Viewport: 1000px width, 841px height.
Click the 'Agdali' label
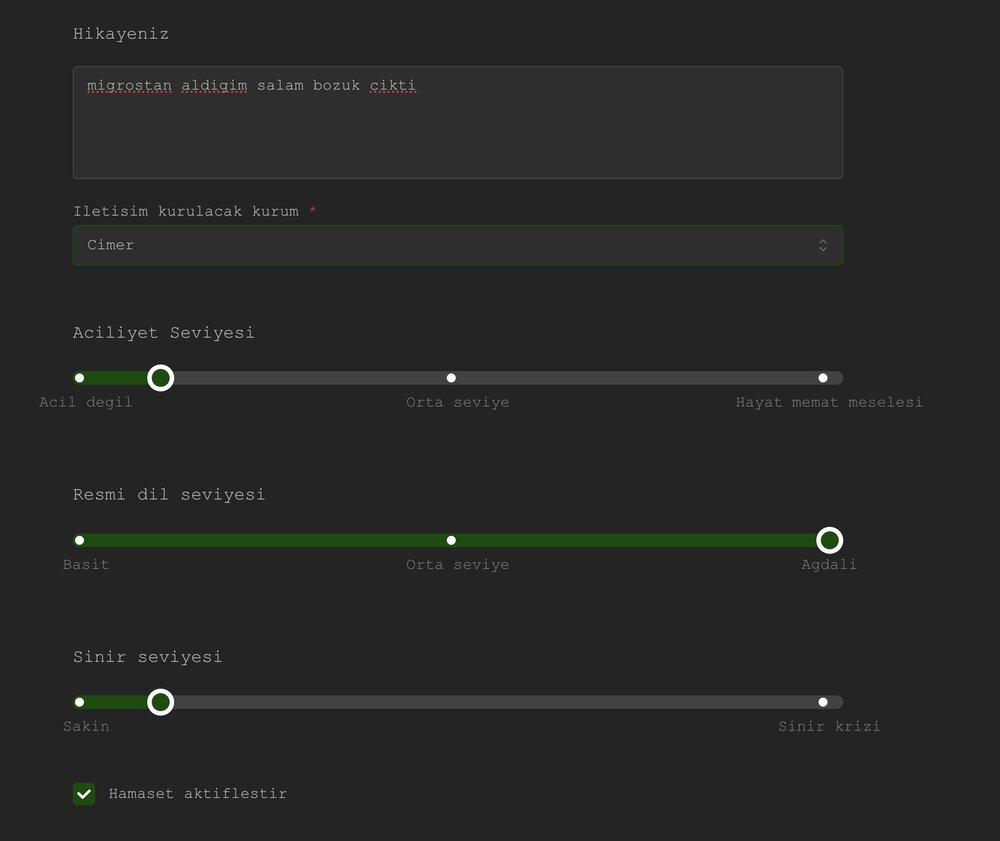829,564
